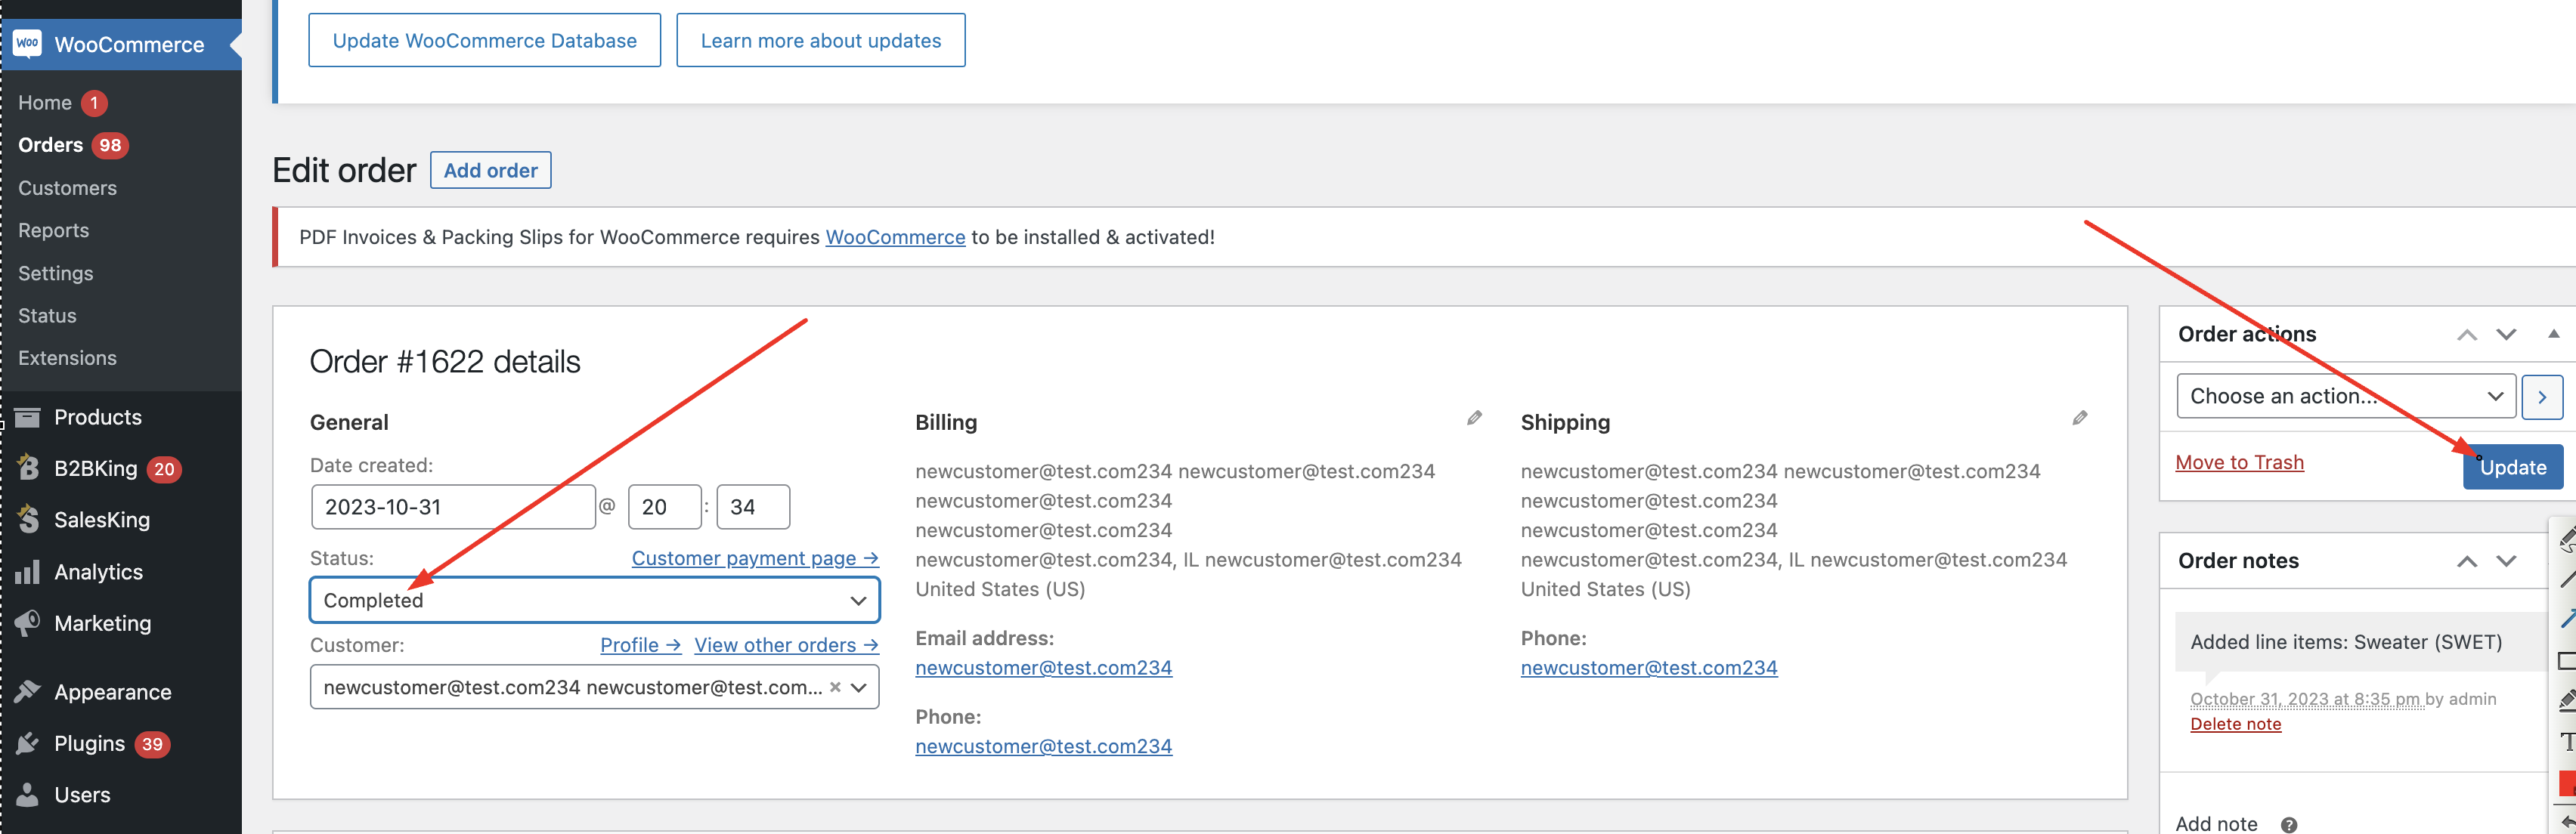
Task: Move the Order notes panel up
Action: [x=2467, y=561]
